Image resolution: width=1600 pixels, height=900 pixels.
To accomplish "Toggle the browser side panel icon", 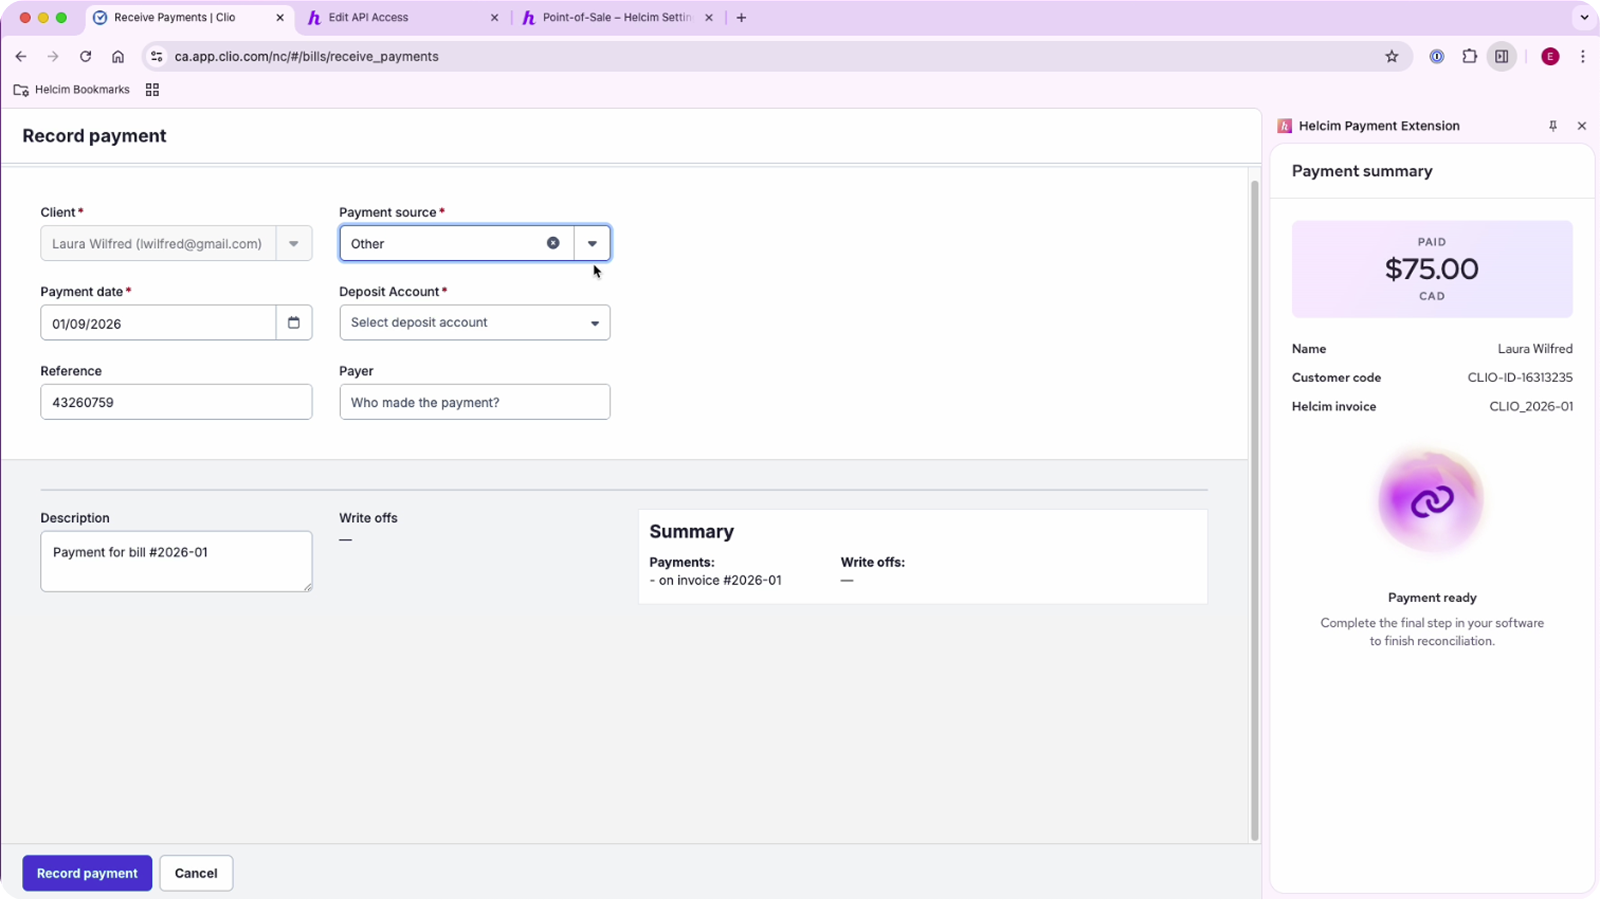I will 1502,57.
